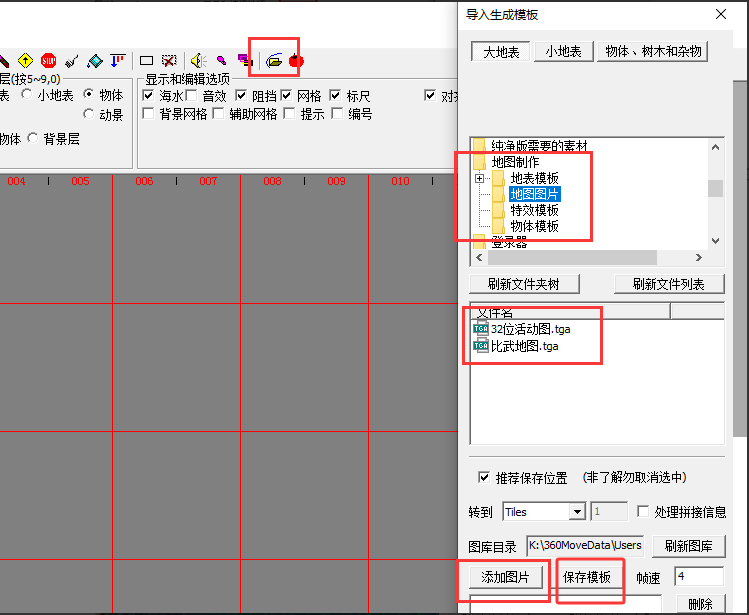Select the 特效模板 folder
Image resolution: width=749 pixels, height=615 pixels.
pos(535,210)
